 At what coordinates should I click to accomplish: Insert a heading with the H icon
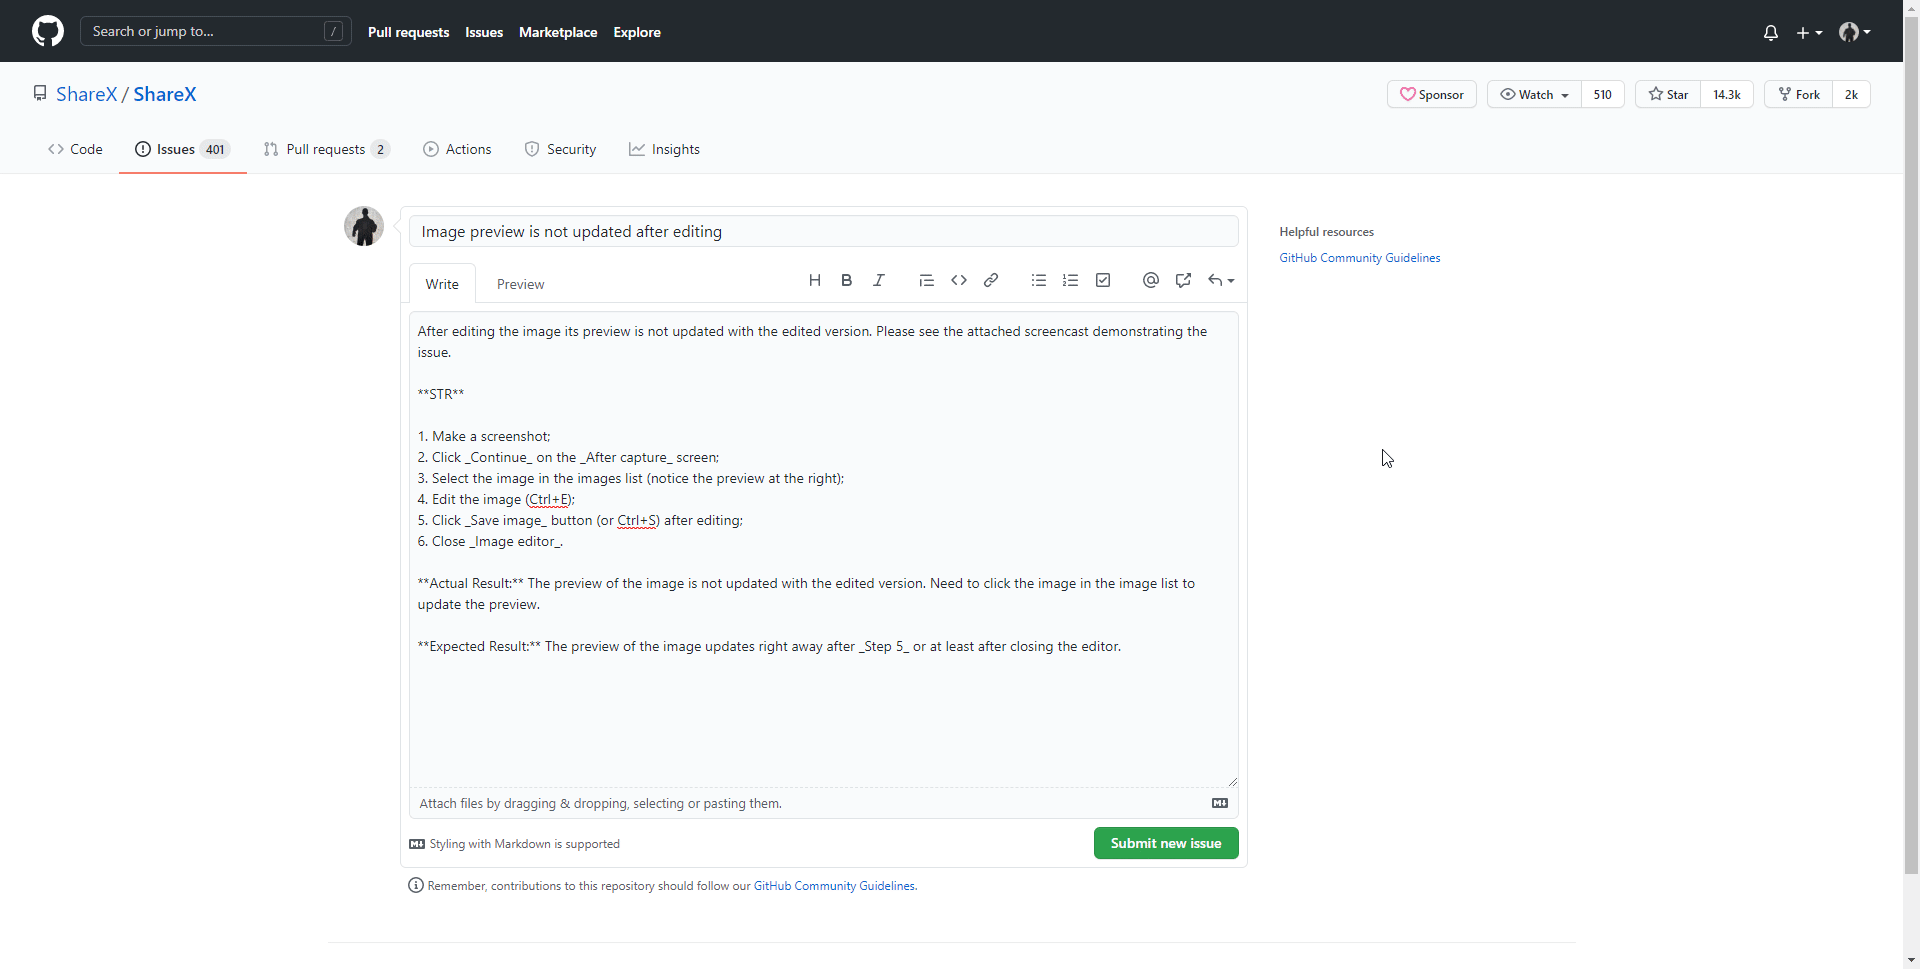[x=815, y=281]
